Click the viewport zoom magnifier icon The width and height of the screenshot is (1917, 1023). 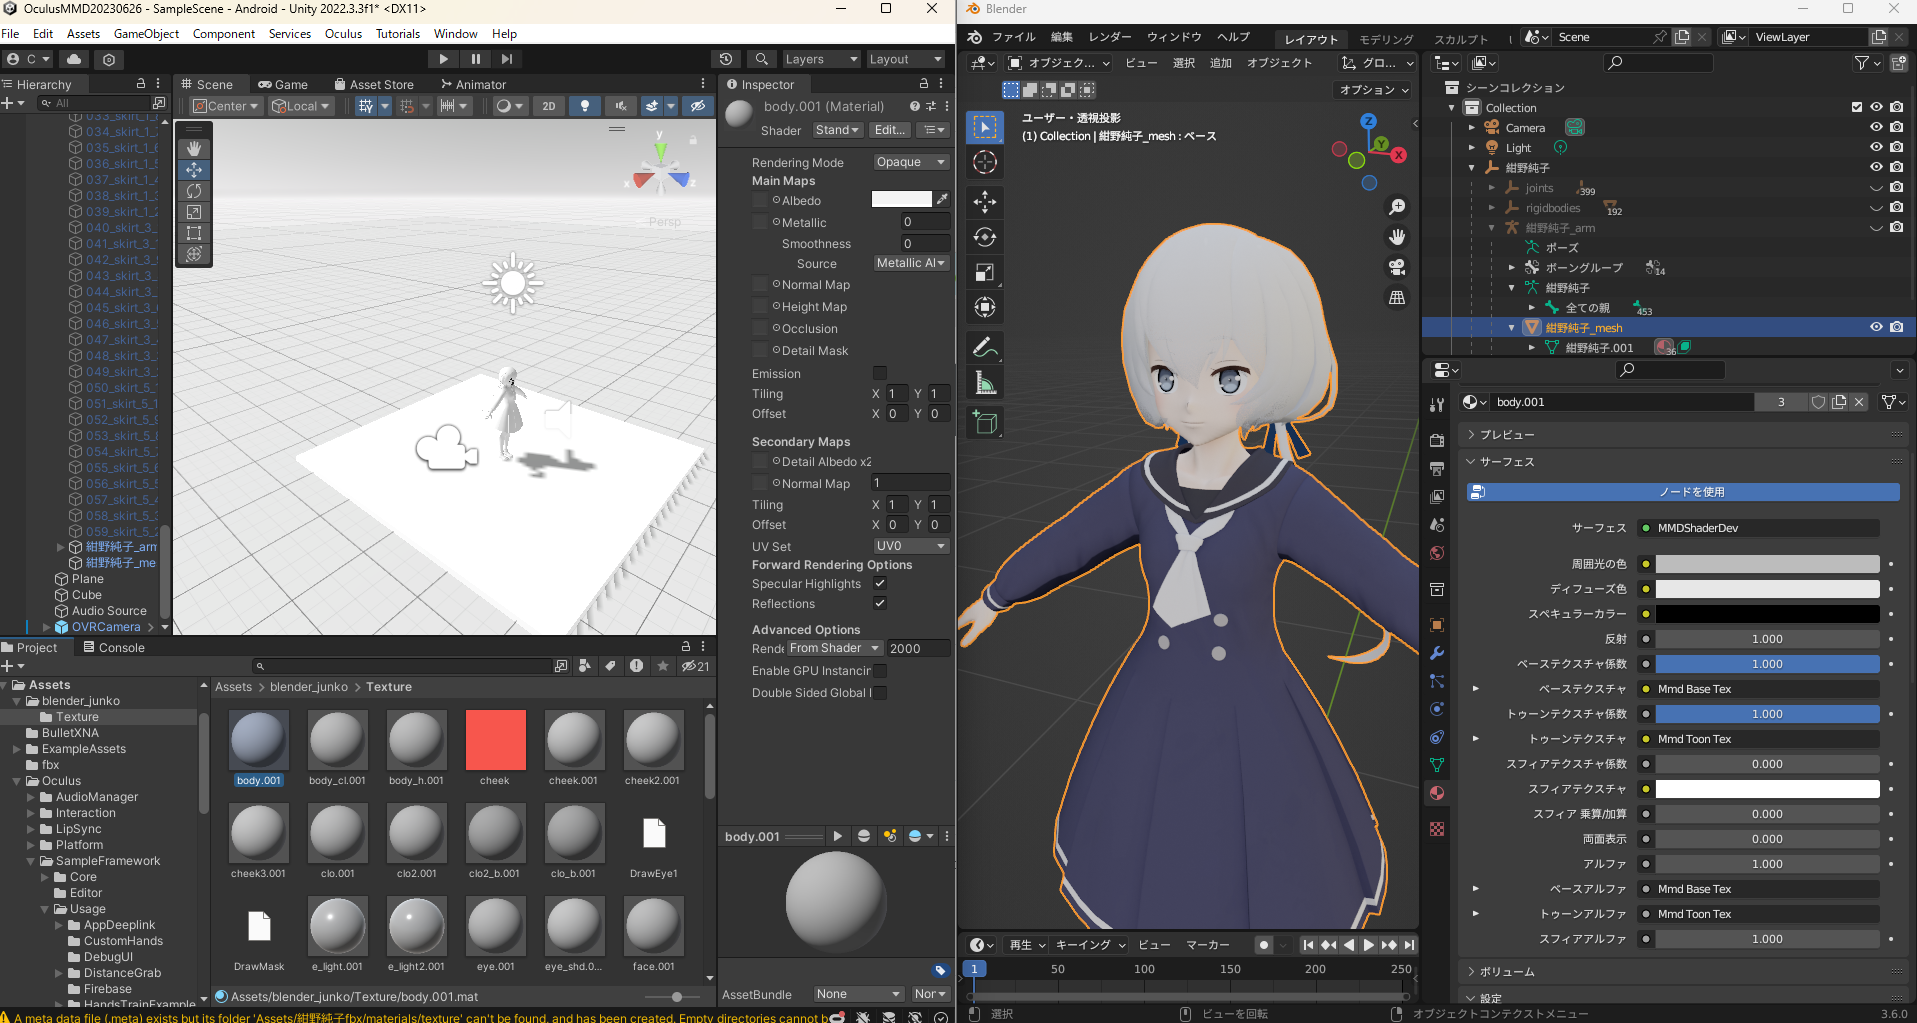click(1397, 206)
